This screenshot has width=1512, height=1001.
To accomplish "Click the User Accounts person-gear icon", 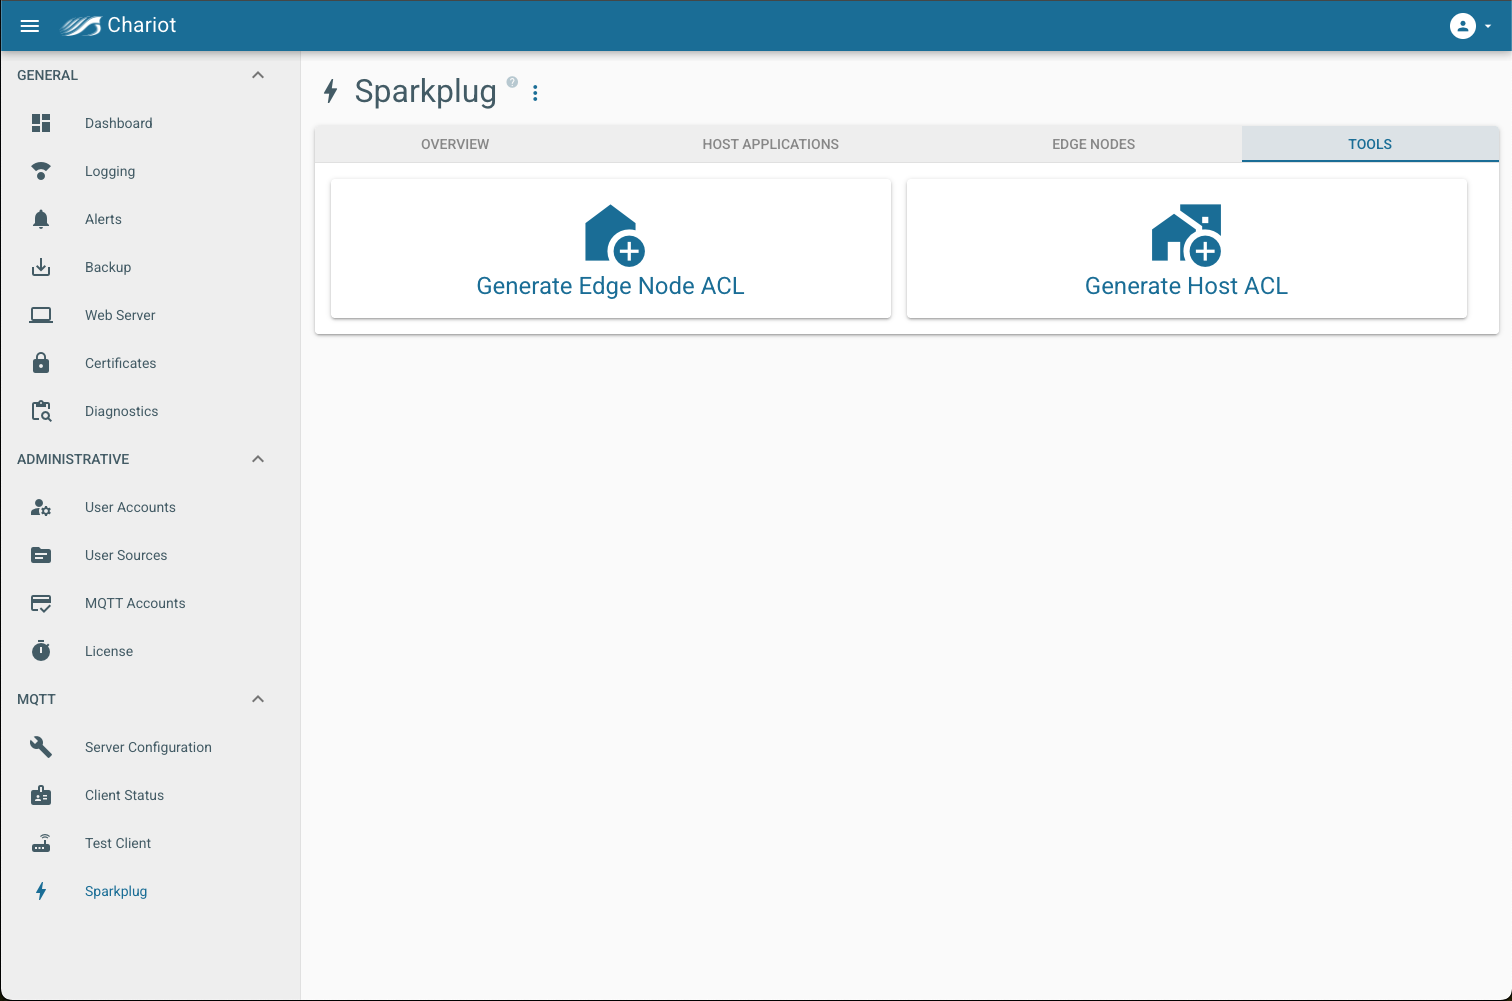I will tap(41, 507).
